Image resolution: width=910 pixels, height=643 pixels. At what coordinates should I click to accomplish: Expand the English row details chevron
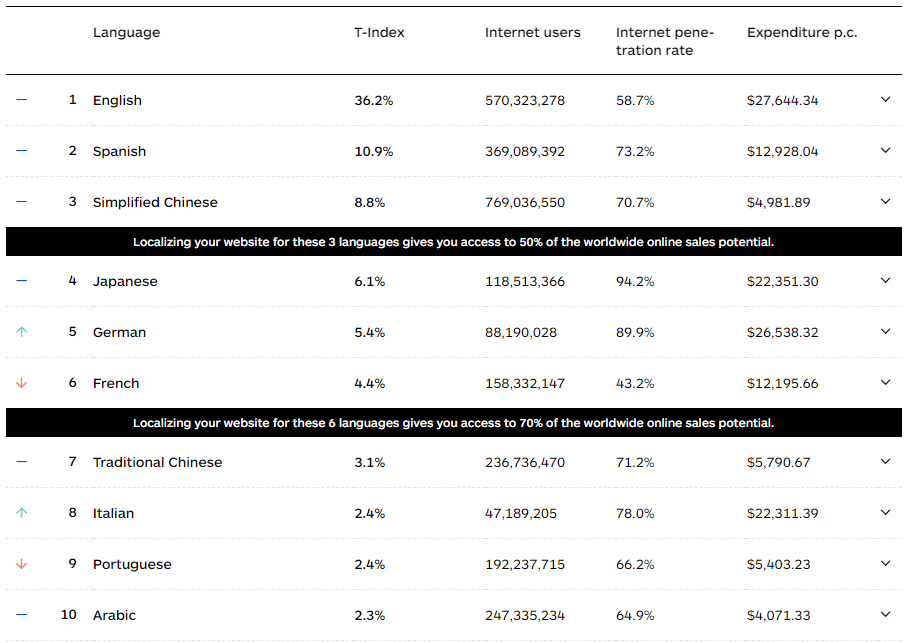885,100
